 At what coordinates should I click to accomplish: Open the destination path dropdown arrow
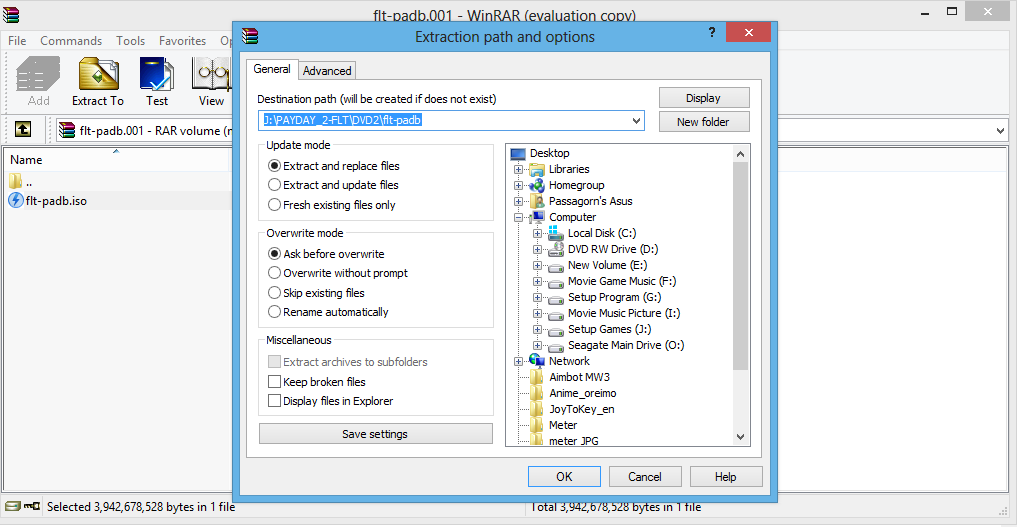(x=636, y=121)
